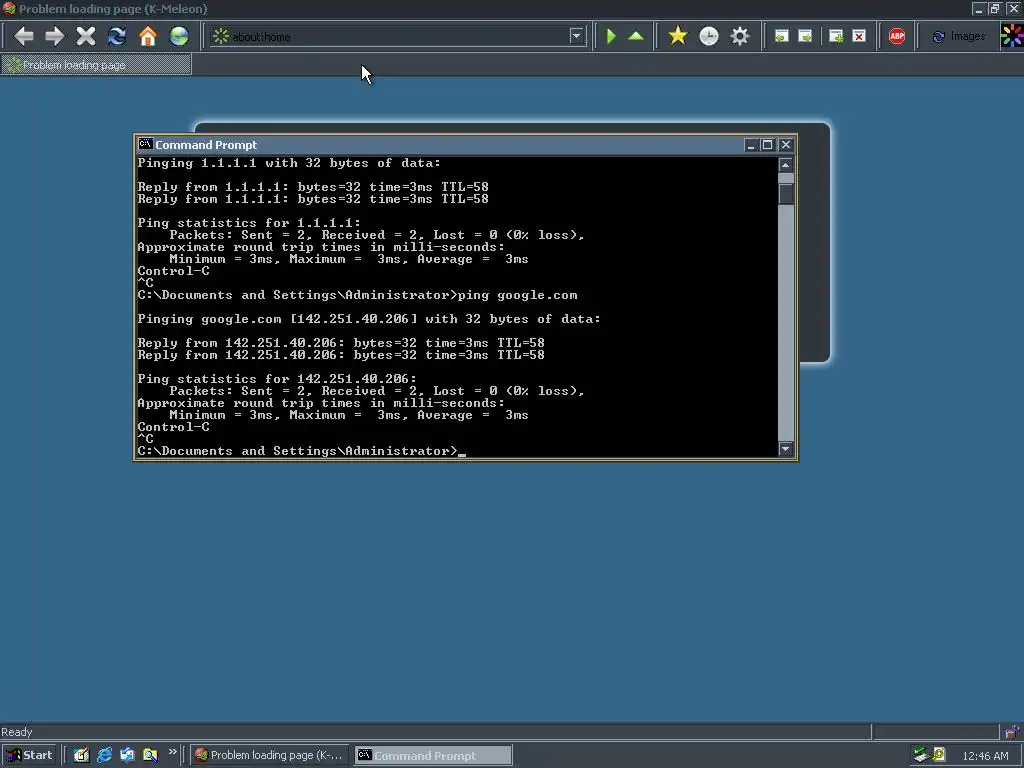The width and height of the screenshot is (1024, 768).
Task: Click the network connection tray icon
Action: pos(920,755)
